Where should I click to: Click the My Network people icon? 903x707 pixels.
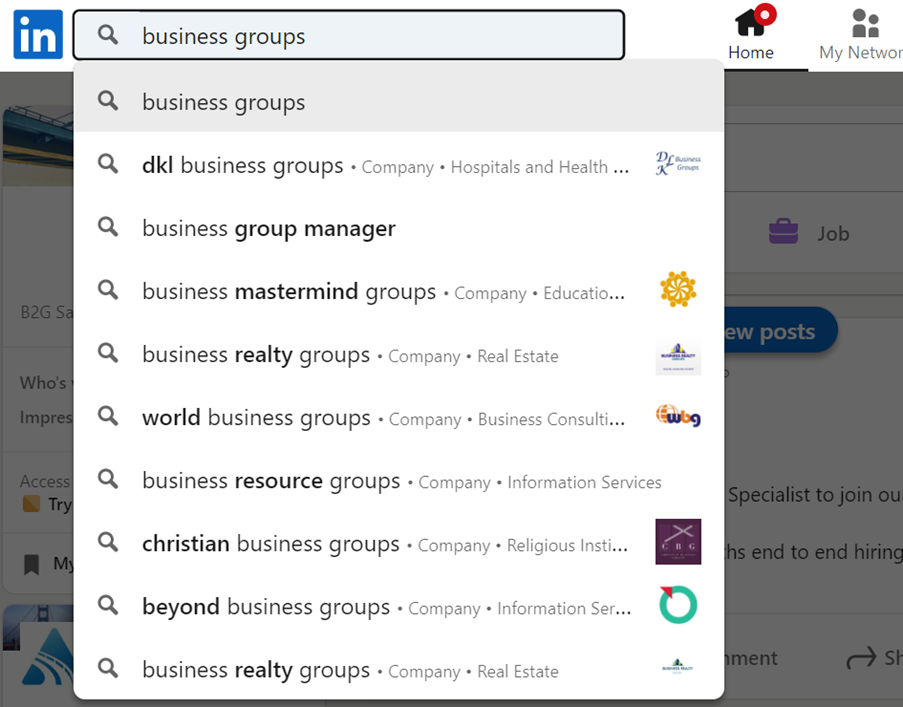coord(866,23)
